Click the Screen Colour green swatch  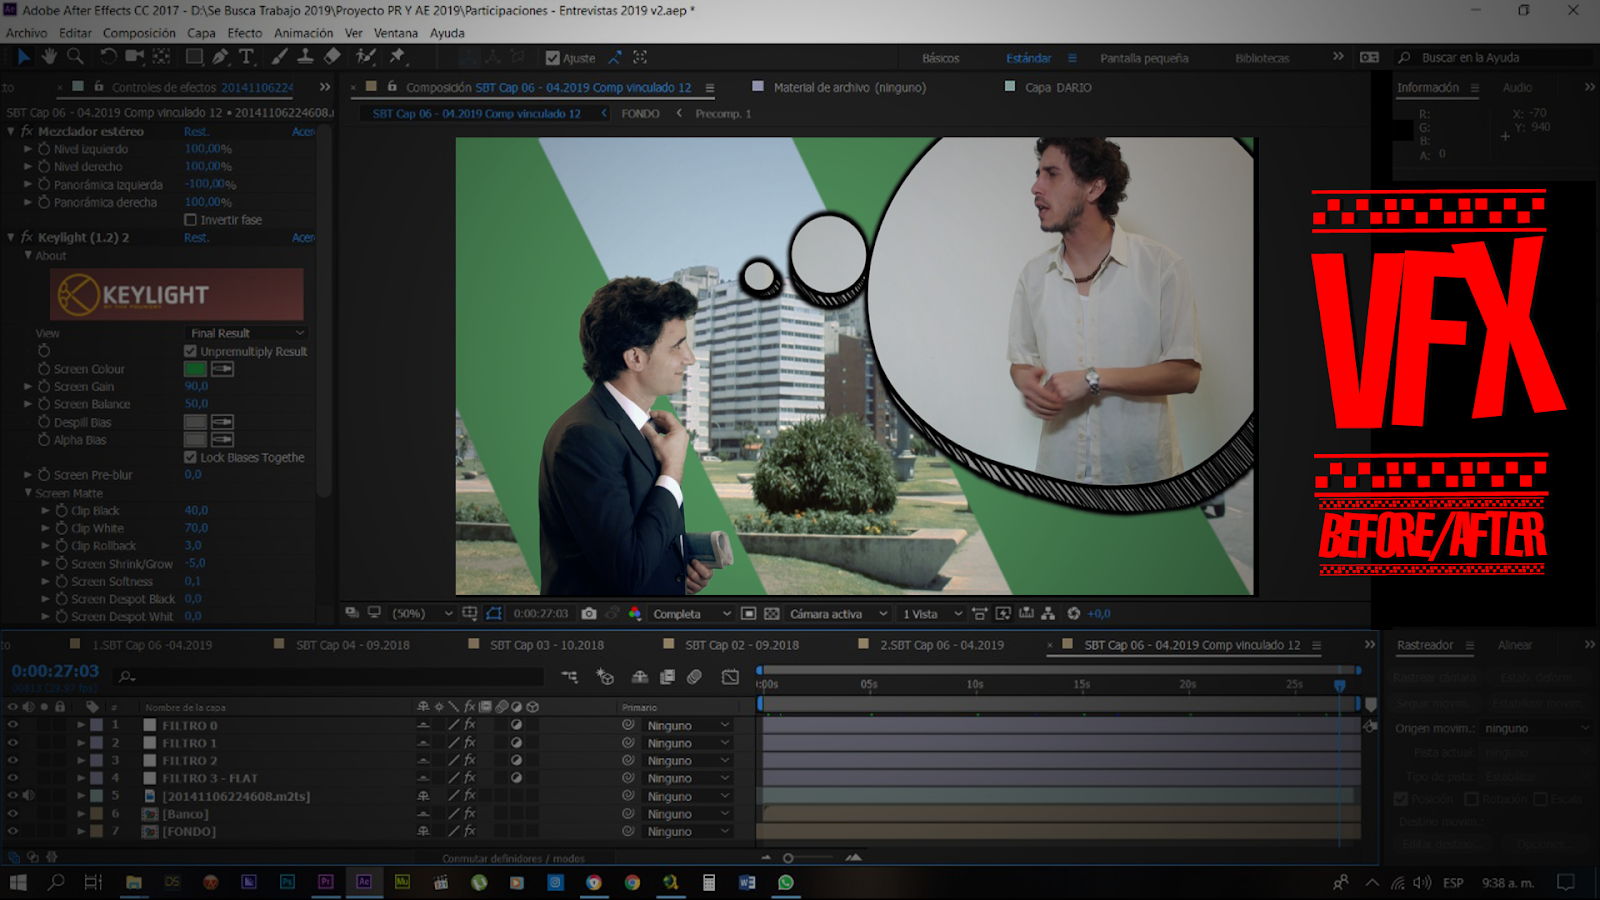pyautogui.click(x=195, y=369)
